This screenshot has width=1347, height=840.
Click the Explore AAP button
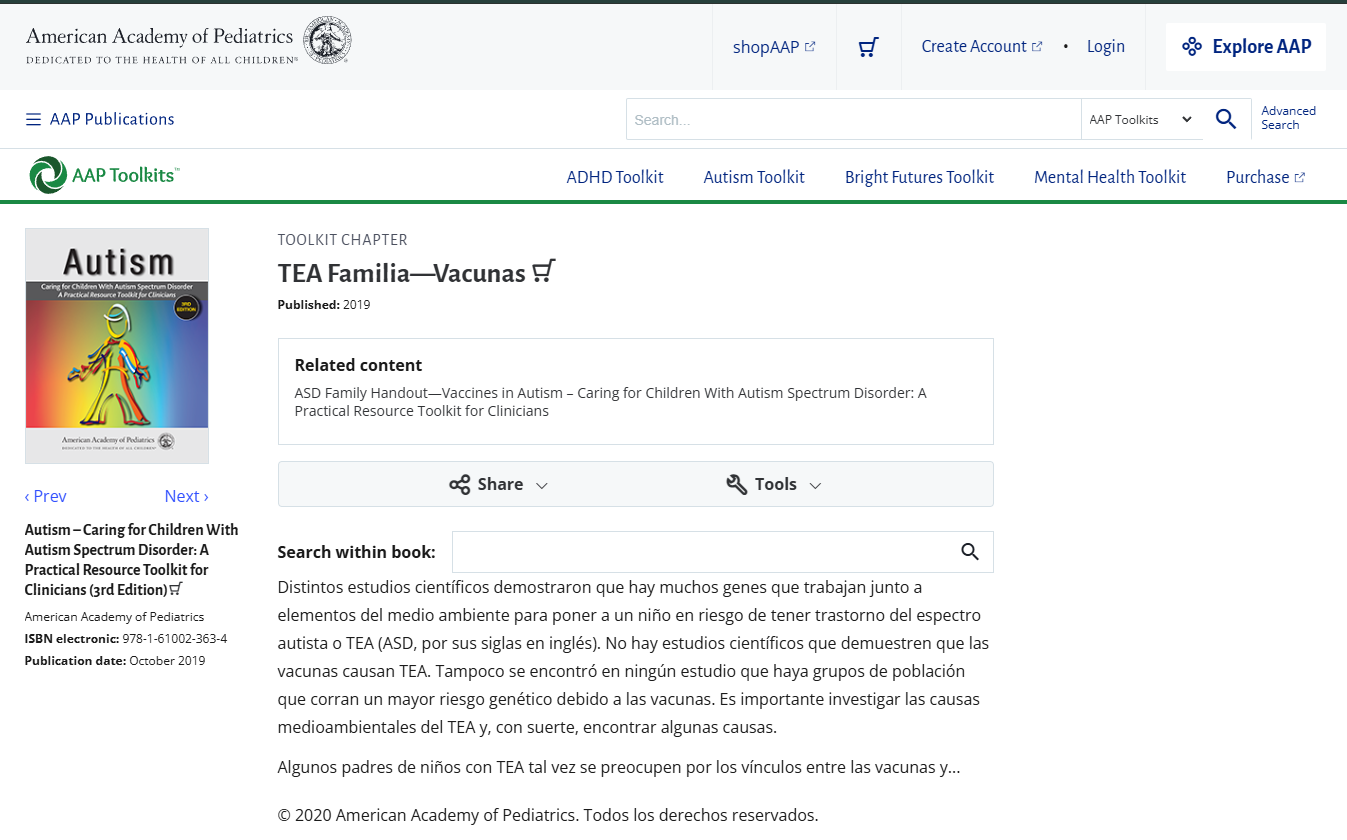click(x=1246, y=47)
